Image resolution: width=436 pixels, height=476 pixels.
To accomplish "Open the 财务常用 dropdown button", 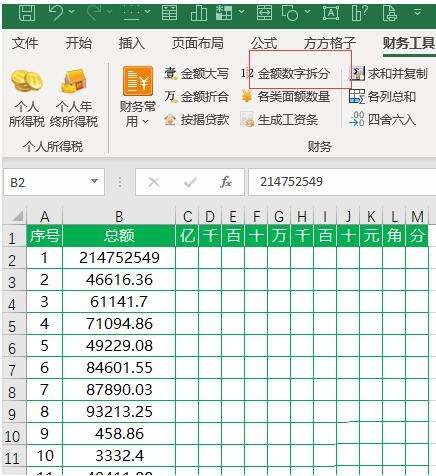I will click(x=138, y=97).
